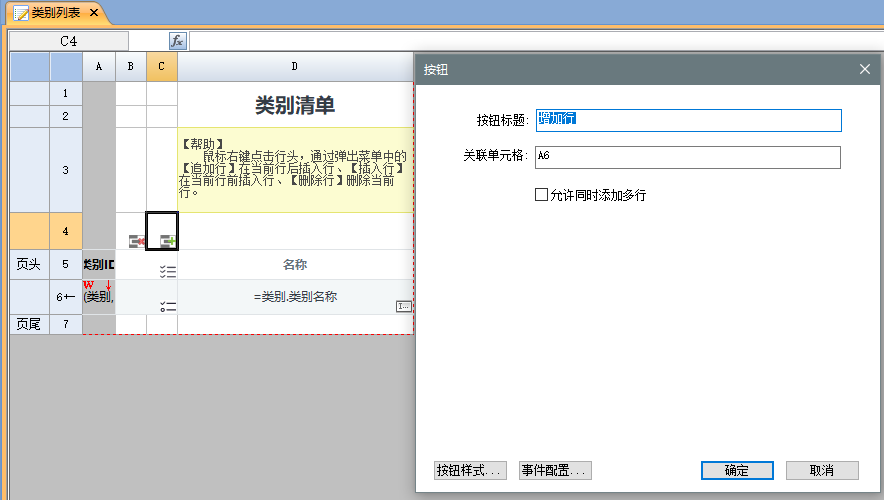Enable 允许同时添加多行 checkbox
The height and width of the screenshot is (500, 884).
tap(542, 195)
